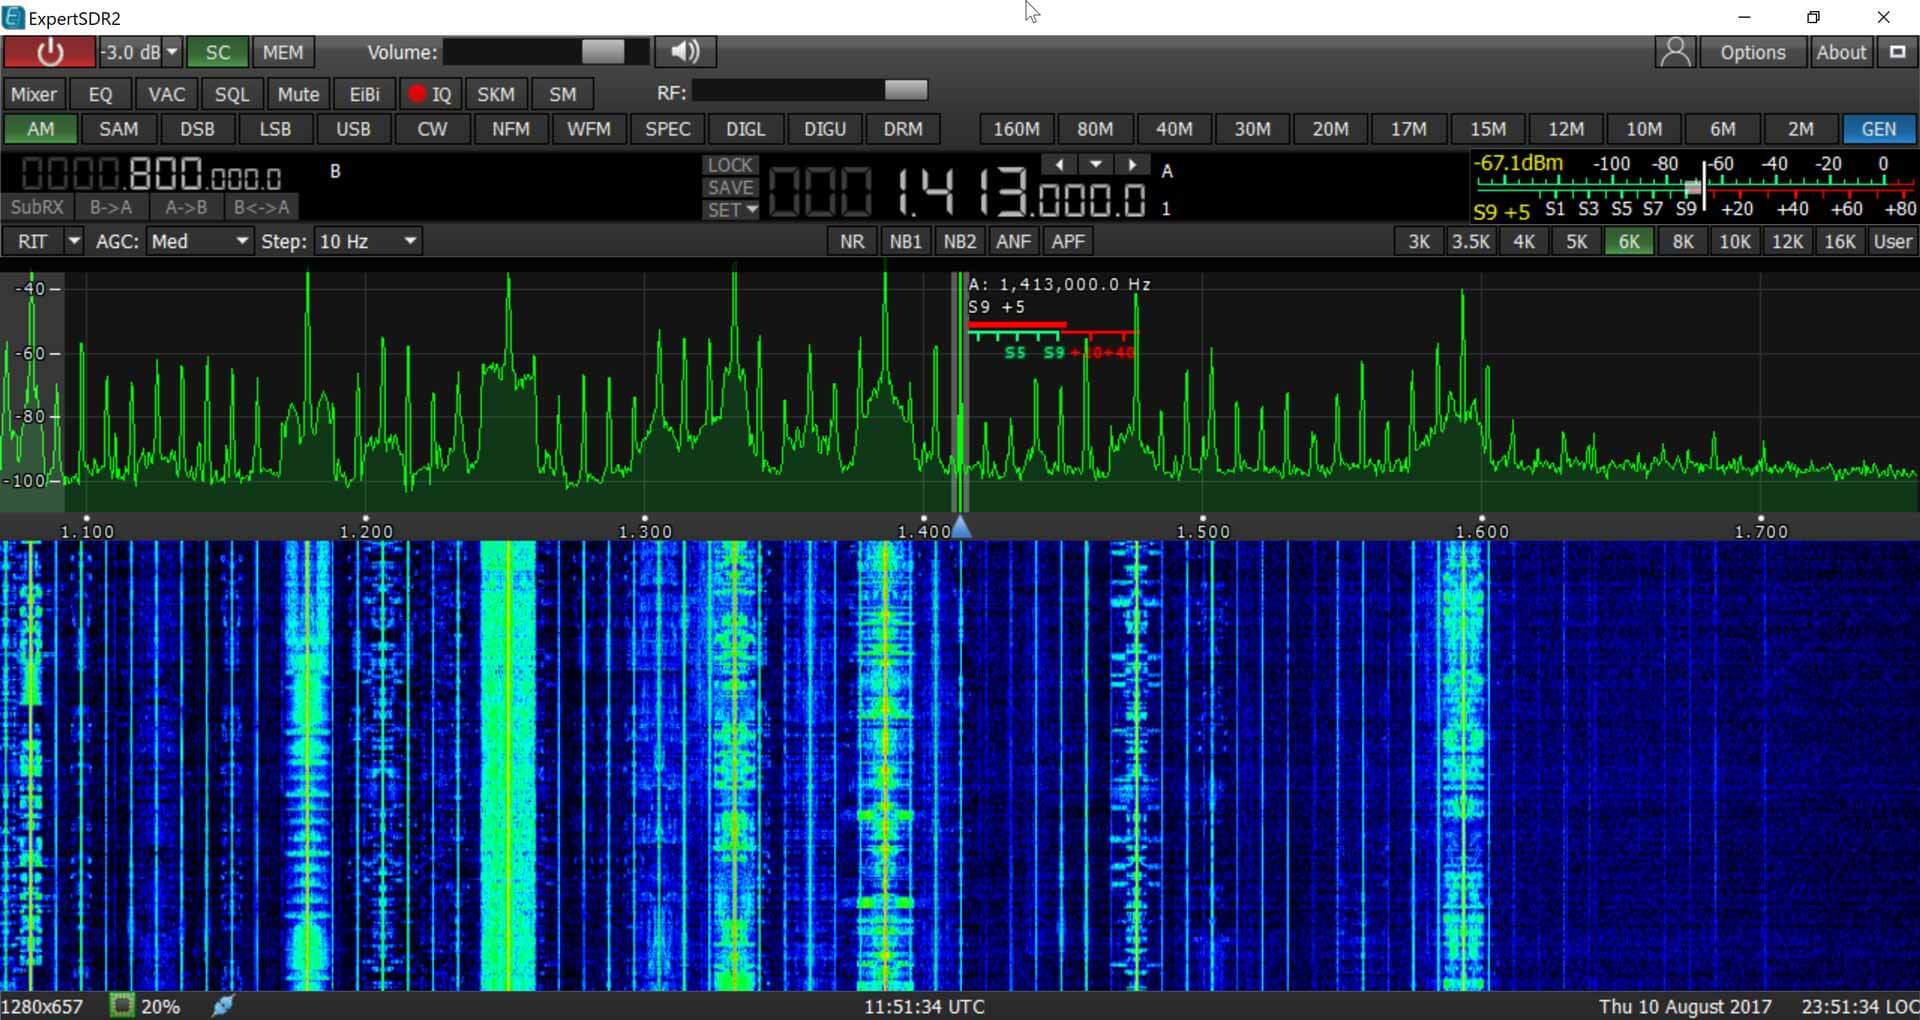
Task: Click the satellite icon in status bar
Action: coord(223,1005)
